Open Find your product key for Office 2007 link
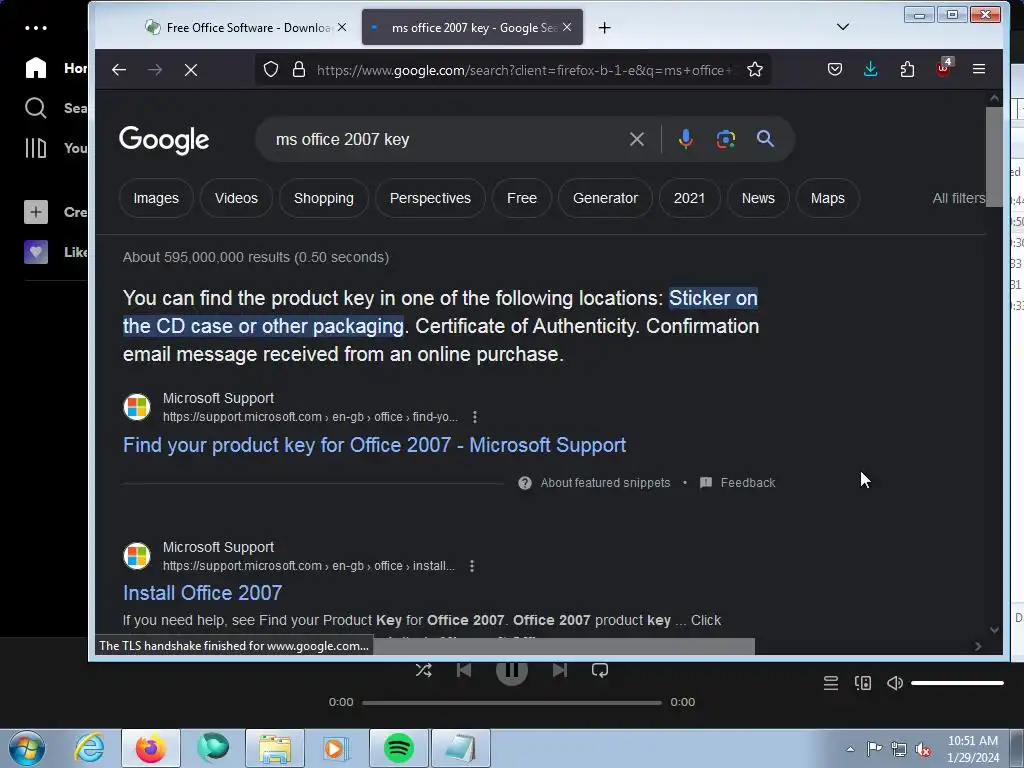 coord(375,445)
